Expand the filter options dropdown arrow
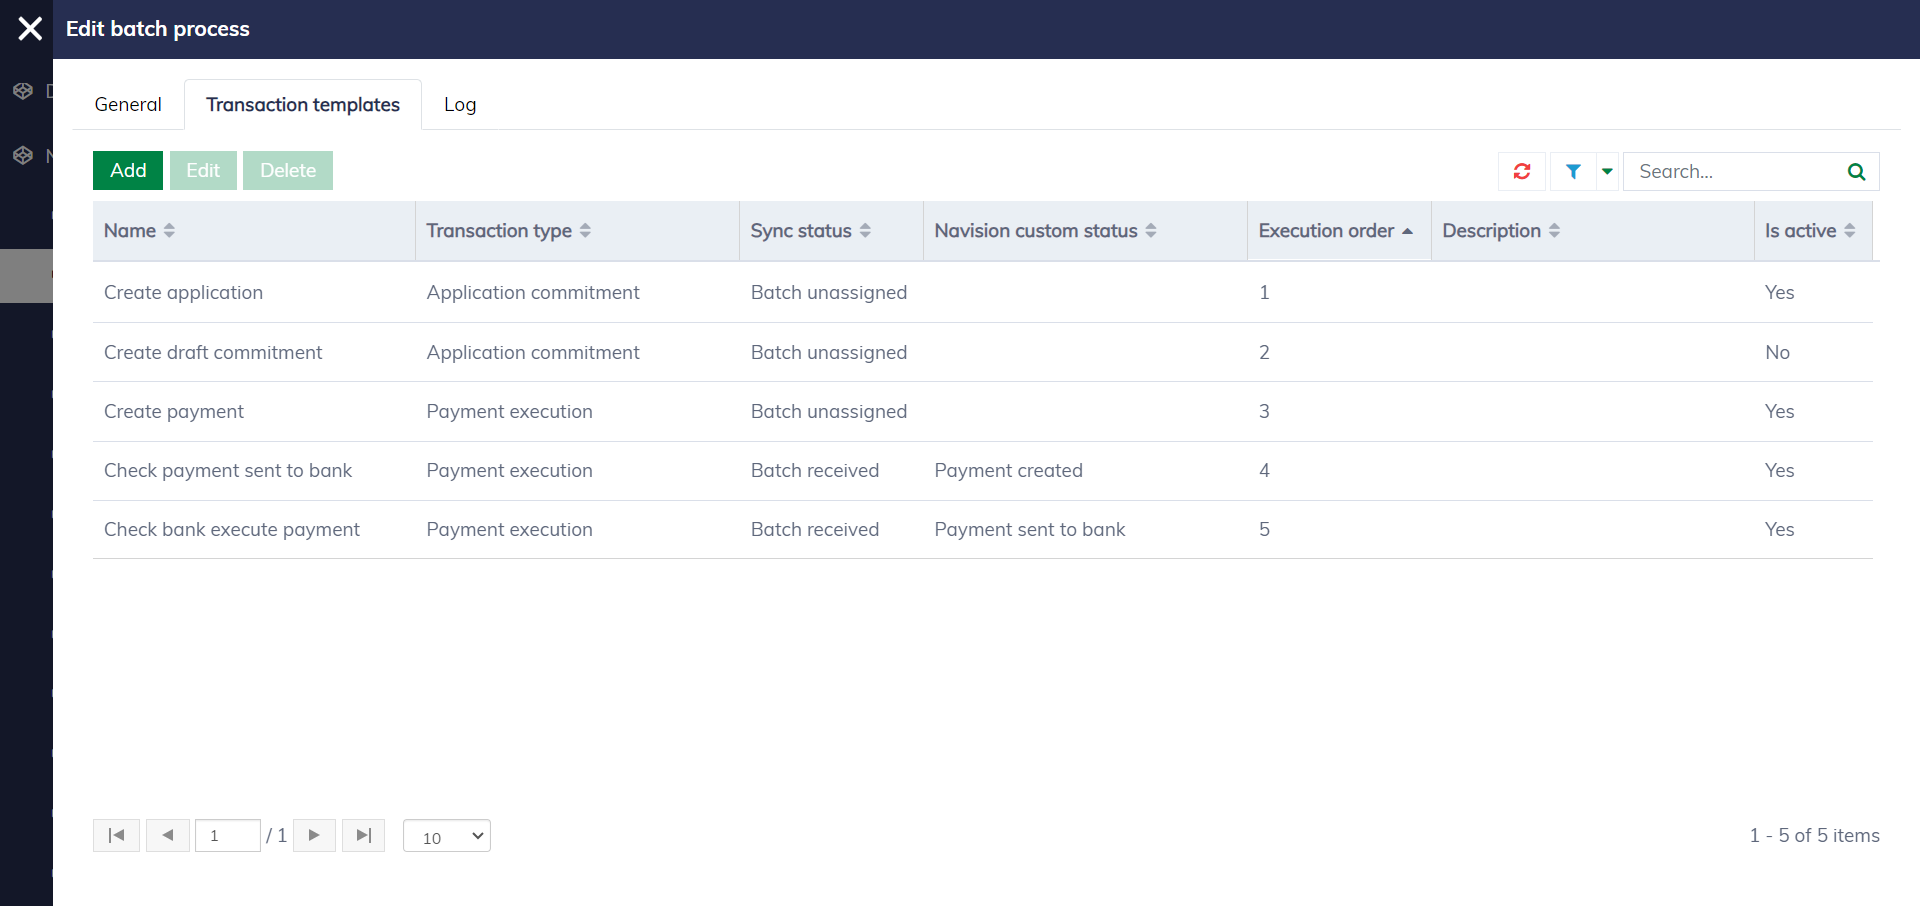 (x=1607, y=171)
